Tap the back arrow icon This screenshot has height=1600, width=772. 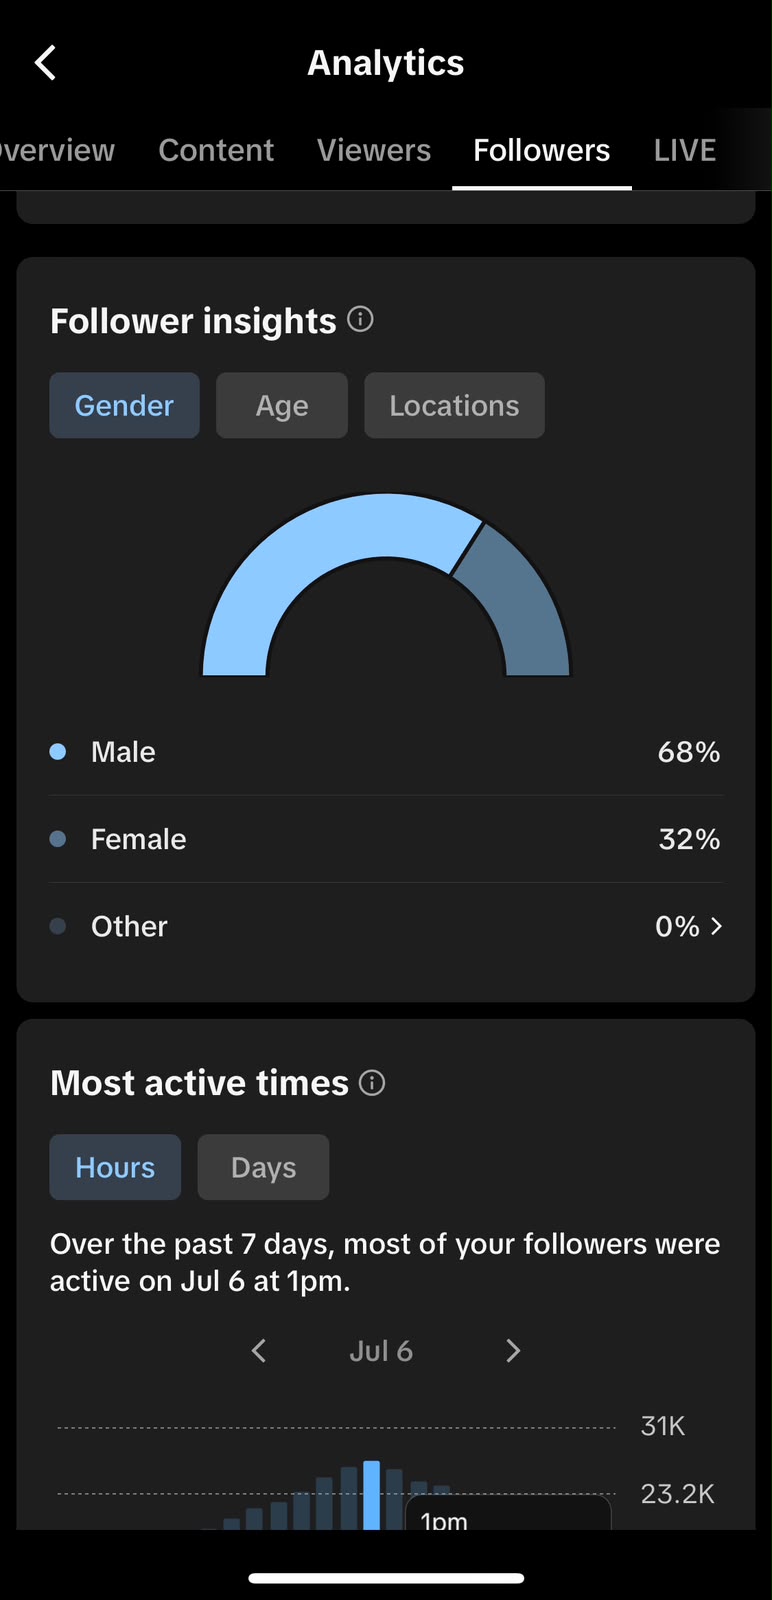tap(45, 63)
